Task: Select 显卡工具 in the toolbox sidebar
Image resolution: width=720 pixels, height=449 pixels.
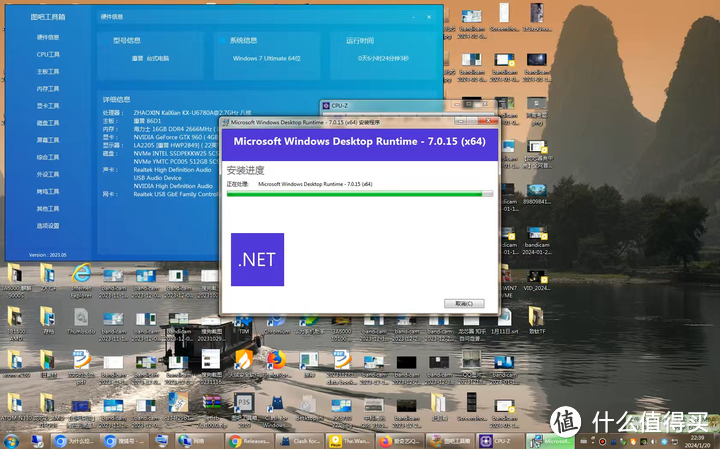Action: (x=48, y=105)
